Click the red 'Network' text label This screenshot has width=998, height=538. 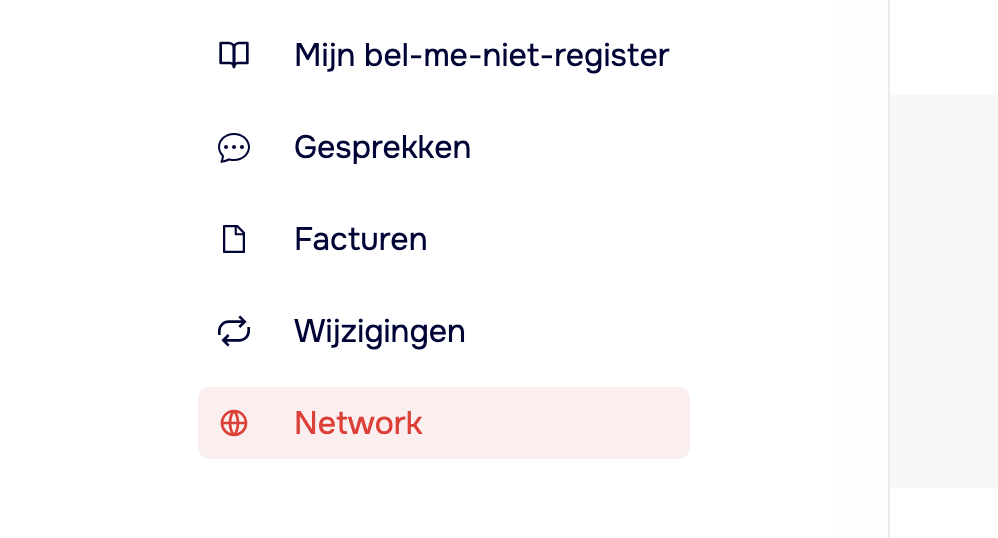(x=358, y=423)
